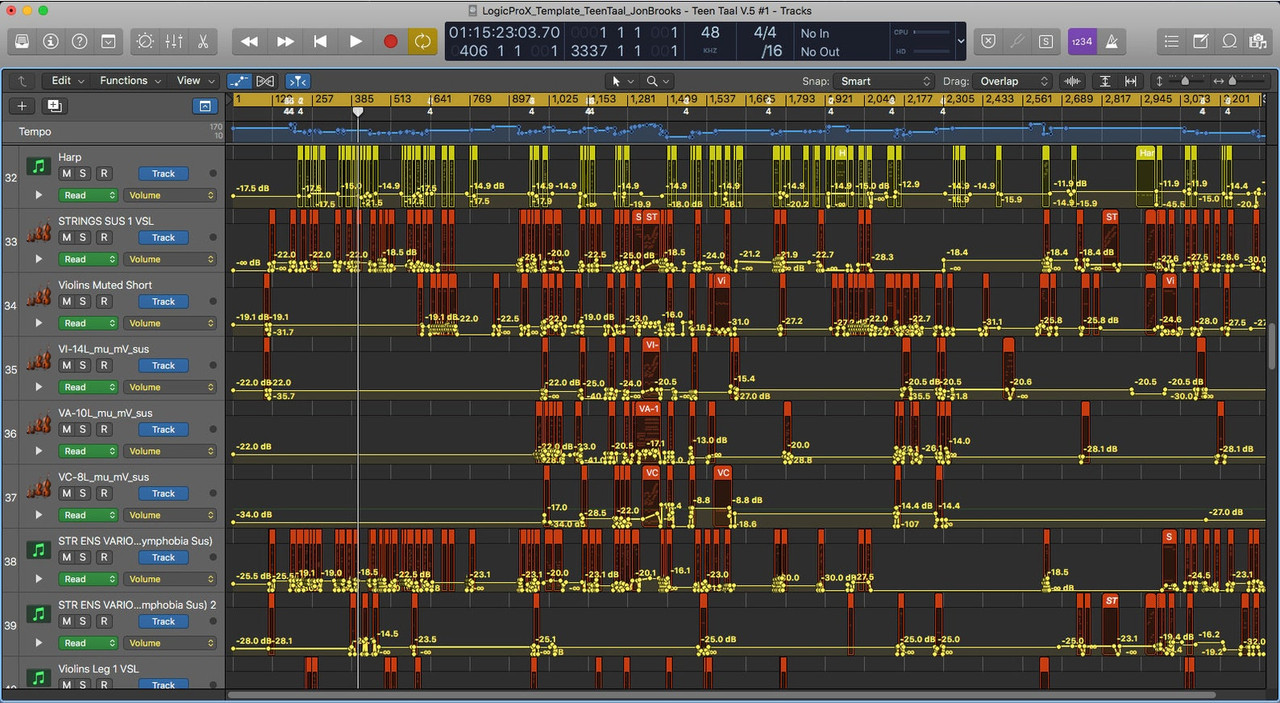Image resolution: width=1280 pixels, height=703 pixels.
Task: Solo the STRINGS SUS 1 VSL track
Action: pos(85,238)
